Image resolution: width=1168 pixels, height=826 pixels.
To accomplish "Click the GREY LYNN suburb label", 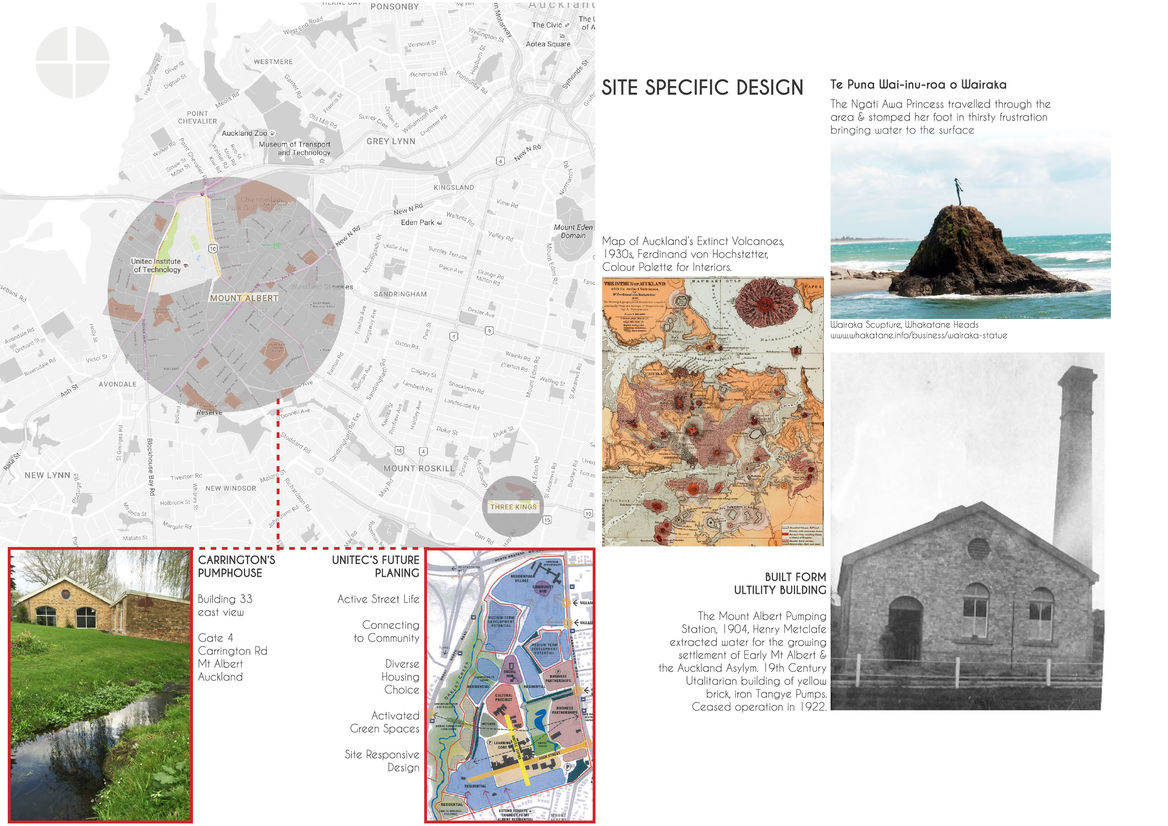I will 391,141.
